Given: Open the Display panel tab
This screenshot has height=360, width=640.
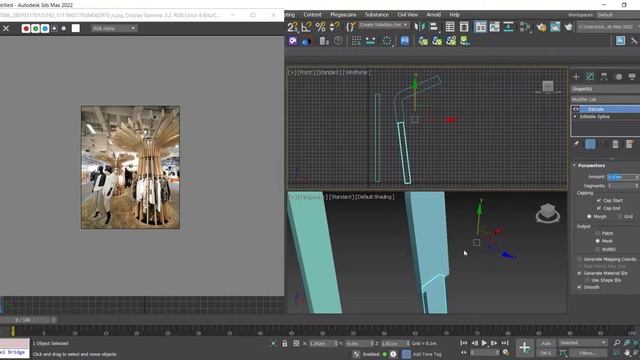Looking at the screenshot, I should tap(632, 76).
